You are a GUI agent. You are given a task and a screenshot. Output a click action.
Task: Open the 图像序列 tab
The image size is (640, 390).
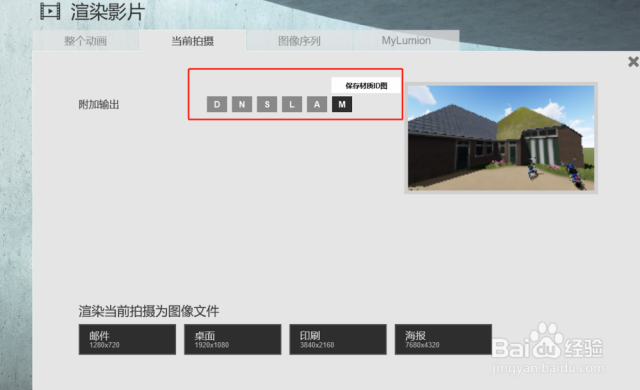click(299, 41)
